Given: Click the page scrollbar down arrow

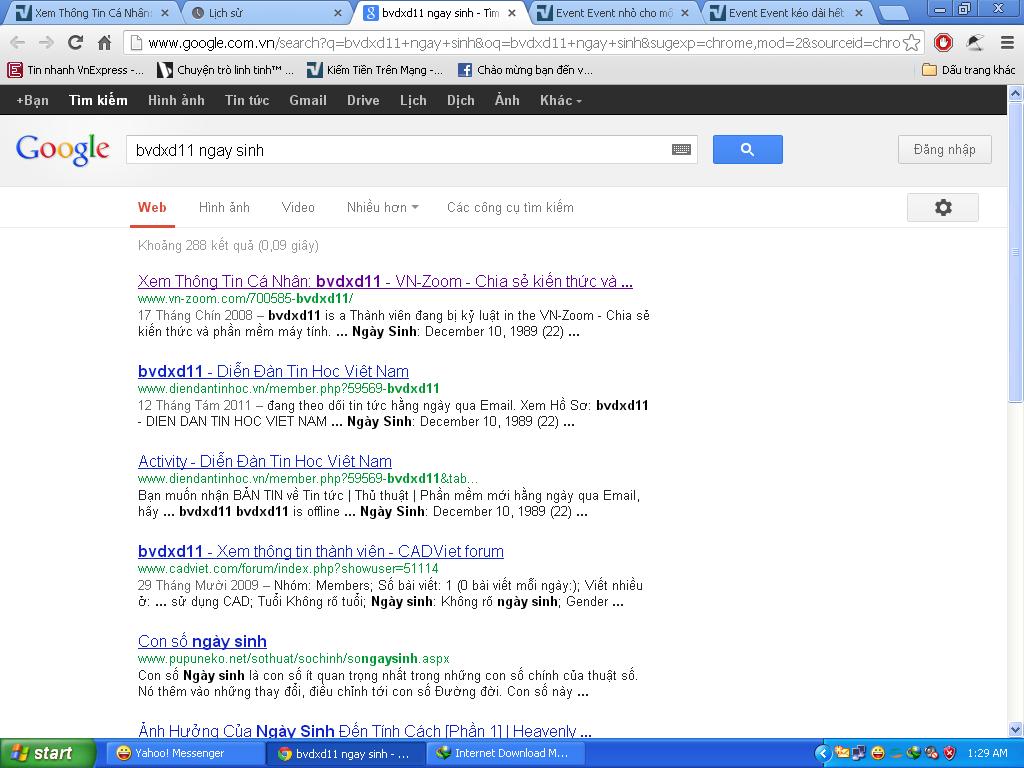Looking at the screenshot, I should point(1016,729).
